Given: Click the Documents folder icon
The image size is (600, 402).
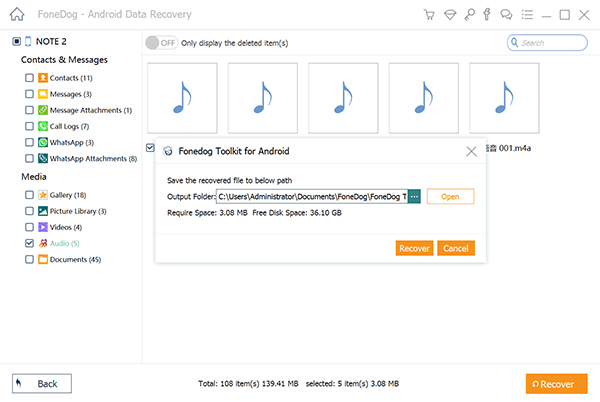Looking at the screenshot, I should point(43,259).
